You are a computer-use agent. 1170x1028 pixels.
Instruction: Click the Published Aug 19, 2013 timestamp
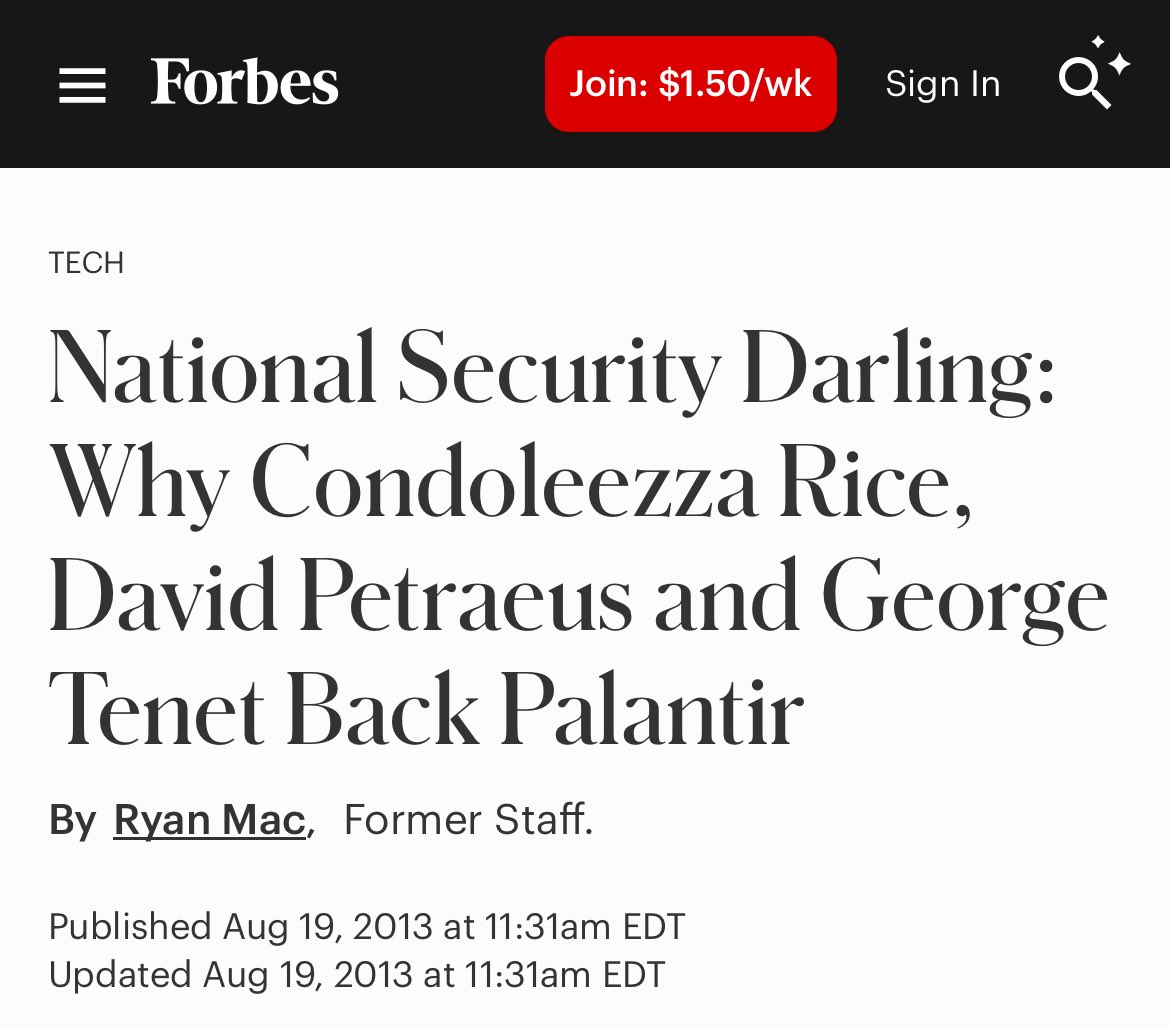[366, 926]
